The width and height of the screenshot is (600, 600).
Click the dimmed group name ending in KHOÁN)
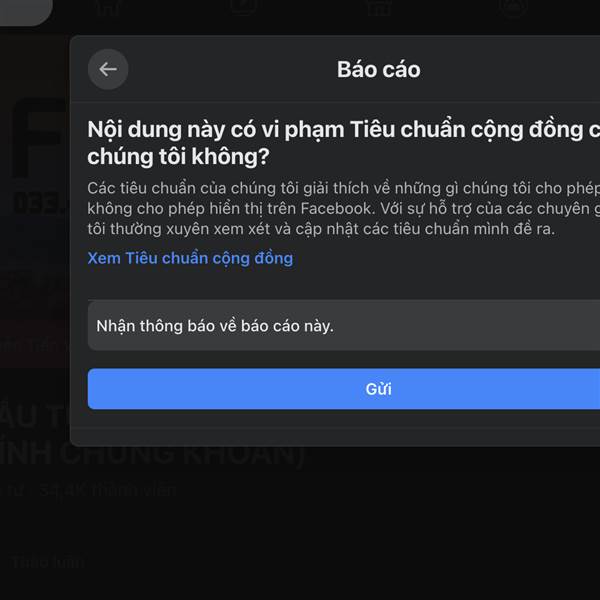(152, 434)
